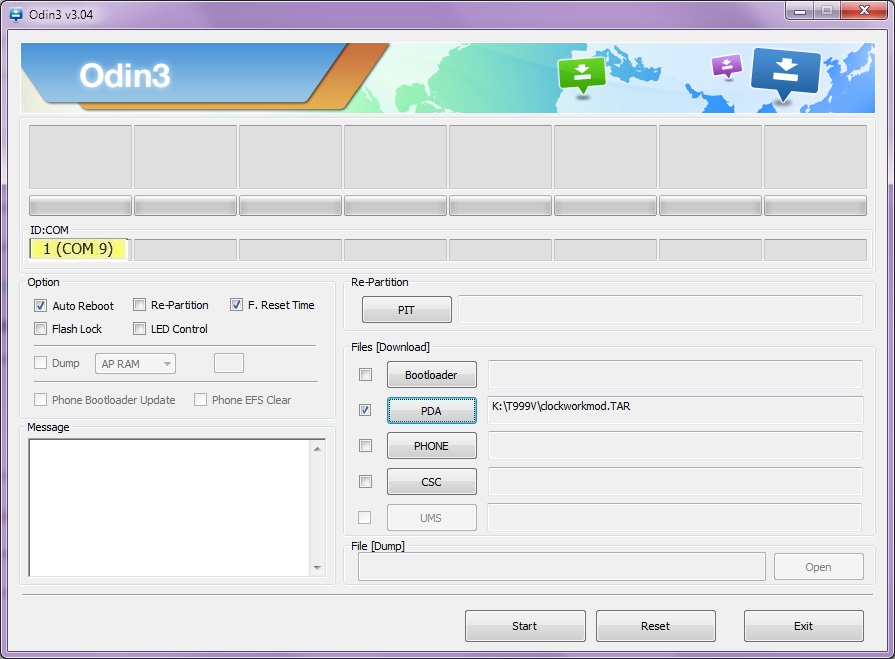895x659 pixels.
Task: Click the small purple download icon
Action: [726, 66]
